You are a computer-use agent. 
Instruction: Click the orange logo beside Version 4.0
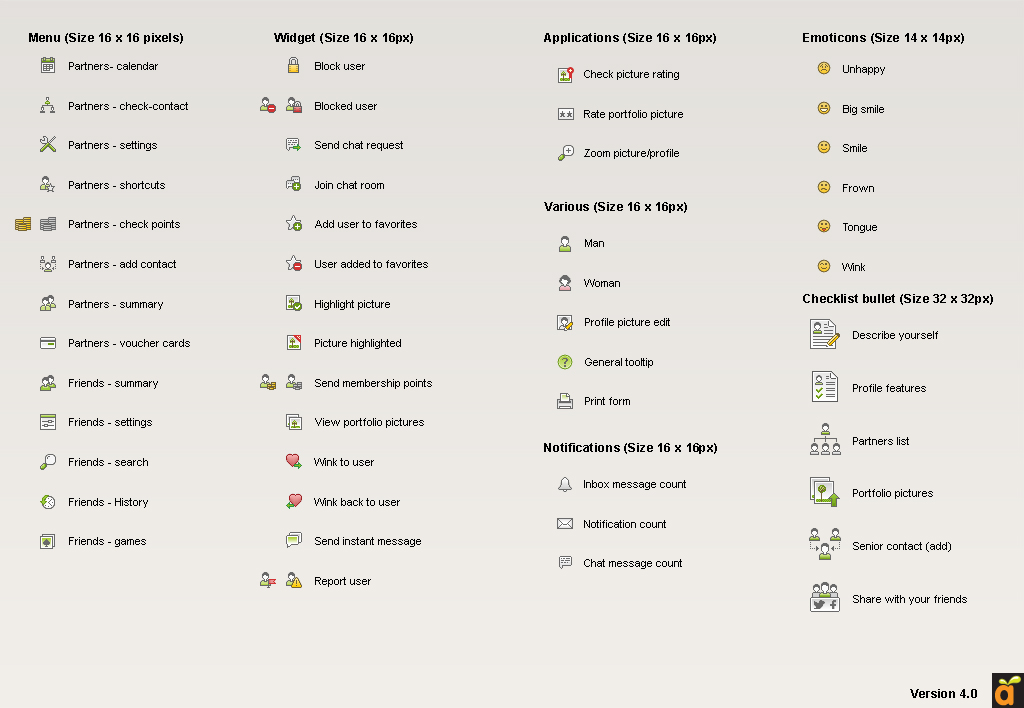[x=1007, y=691]
